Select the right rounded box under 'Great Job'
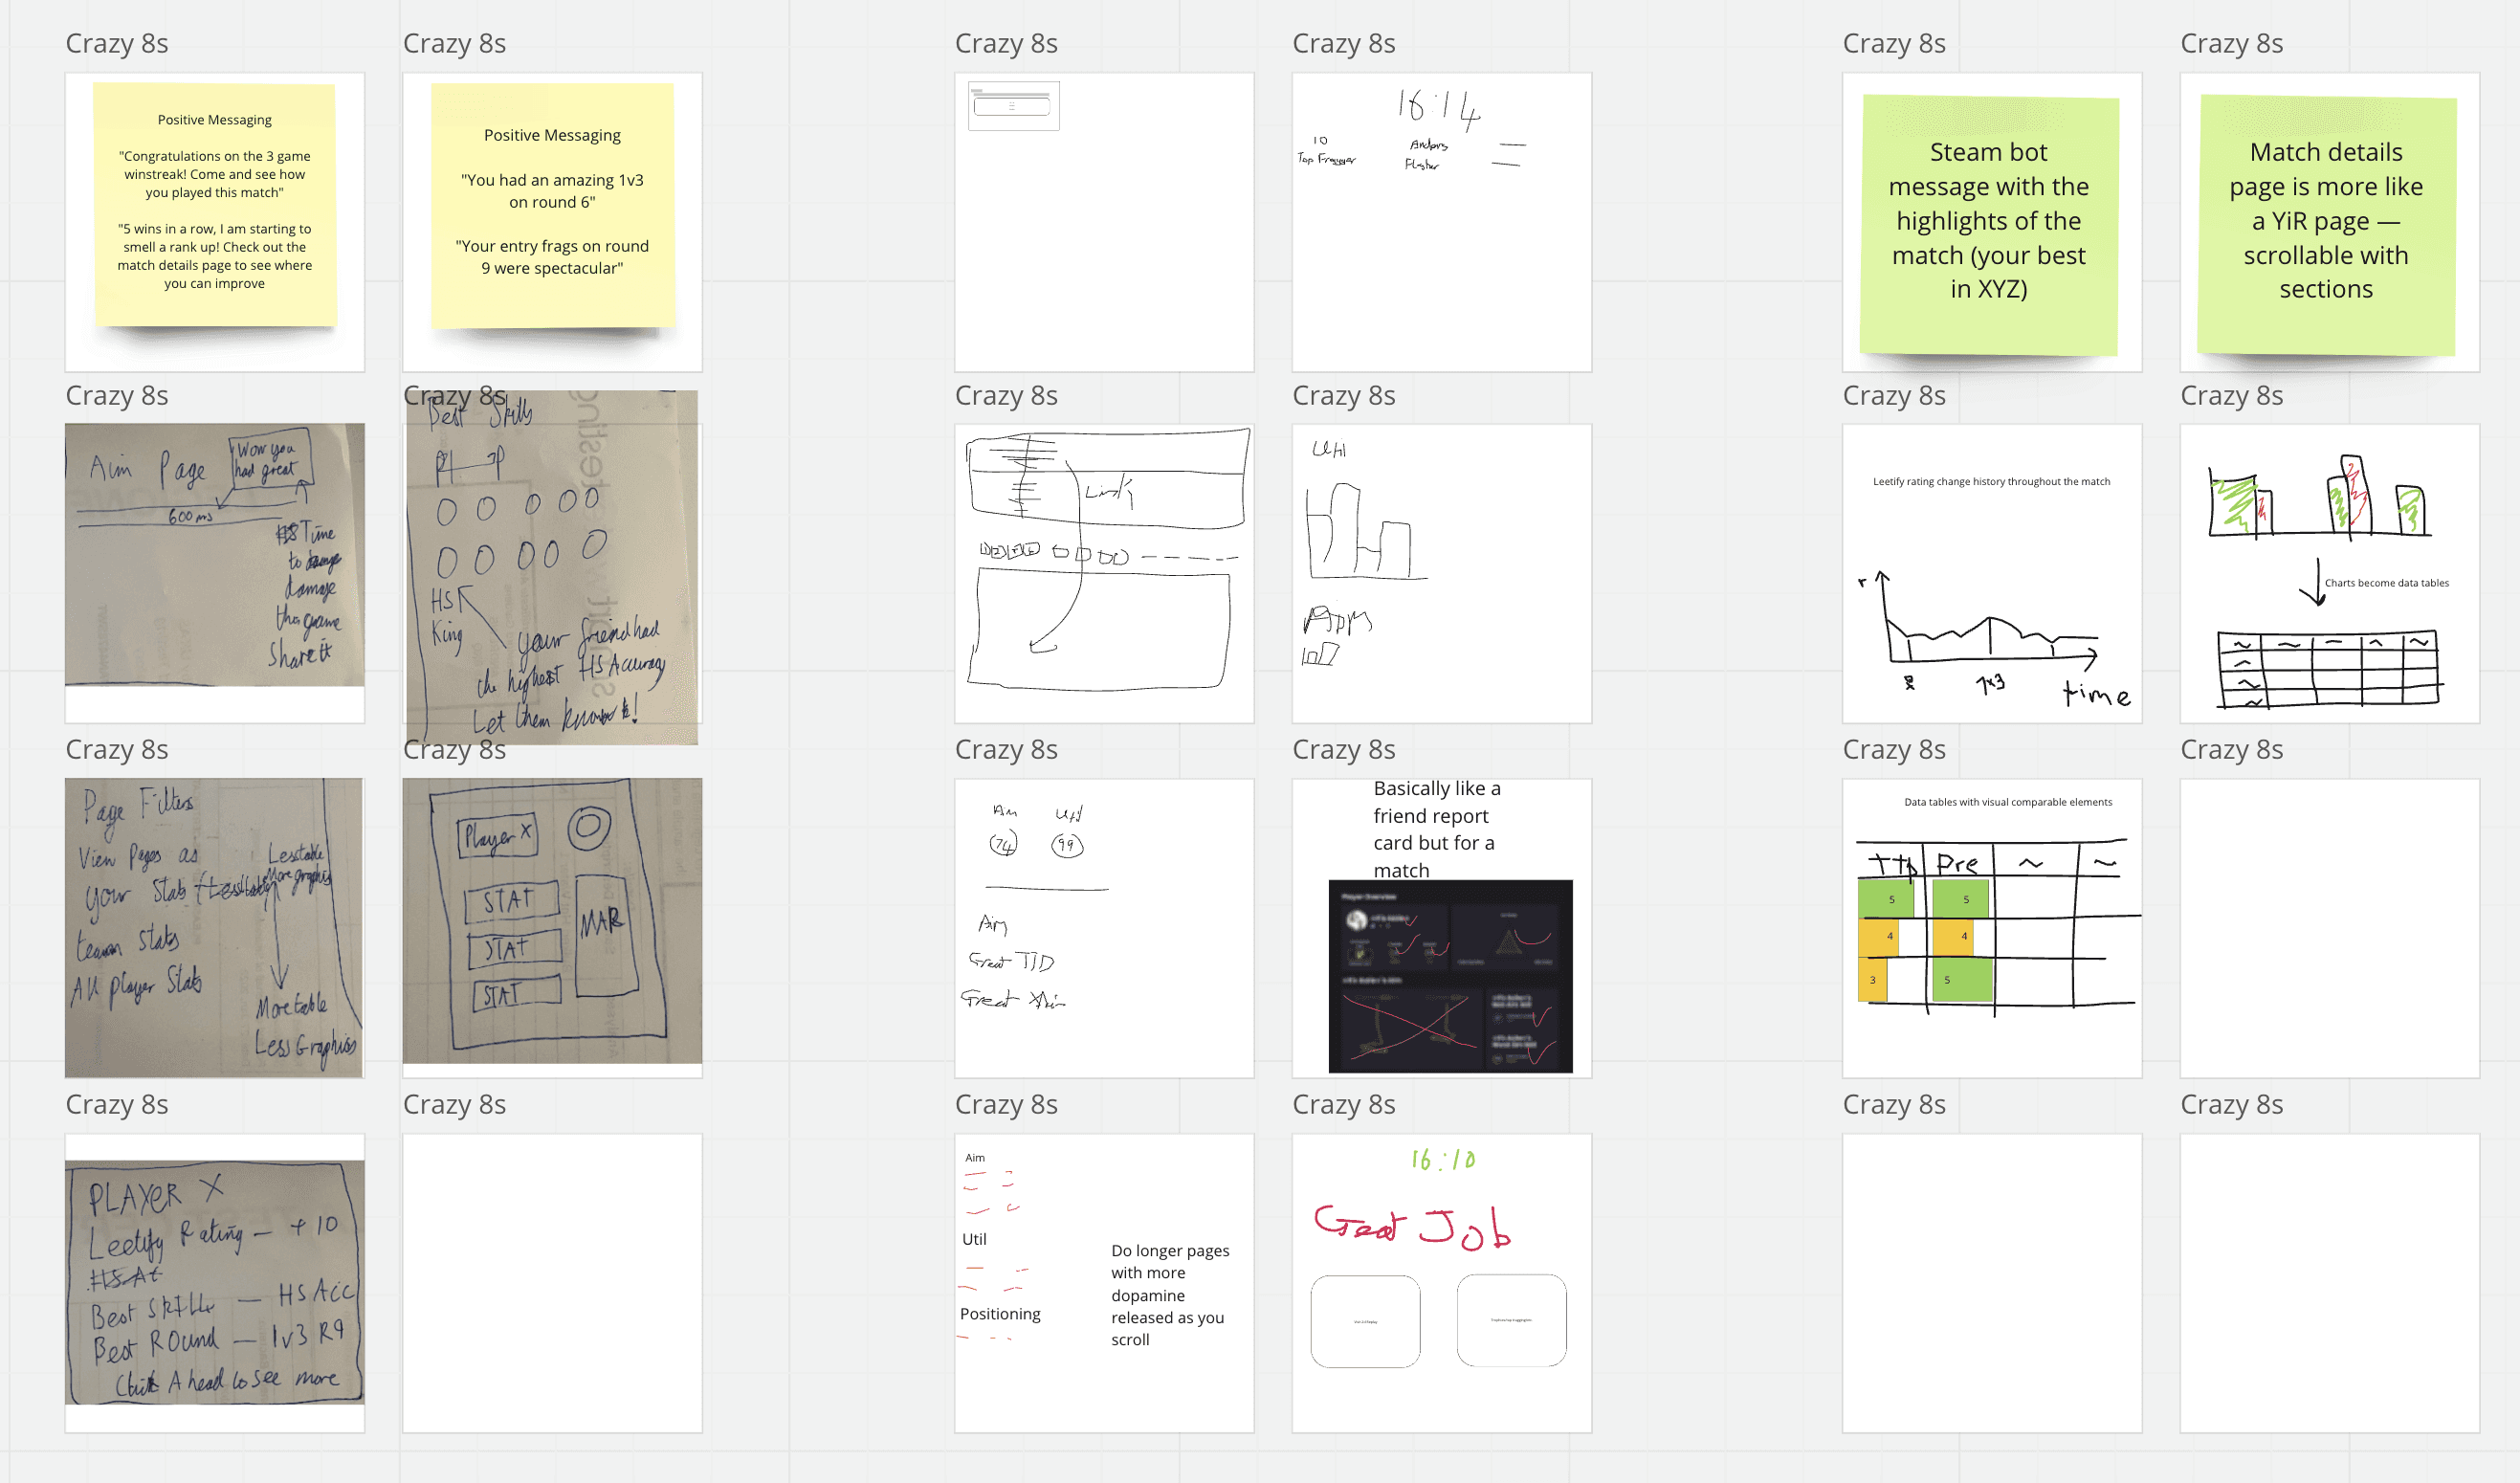 1512,1320
